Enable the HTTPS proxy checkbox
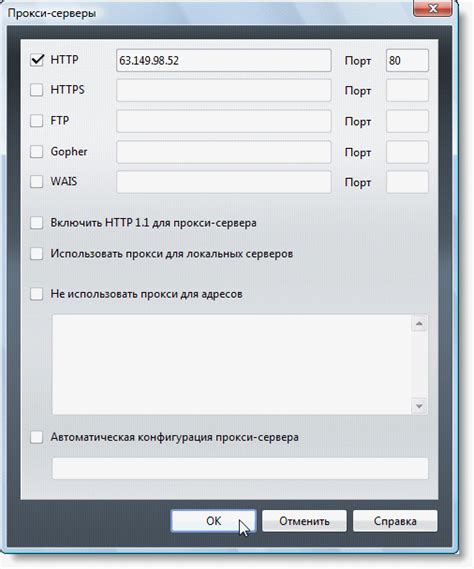The height and width of the screenshot is (569, 474). (37, 90)
